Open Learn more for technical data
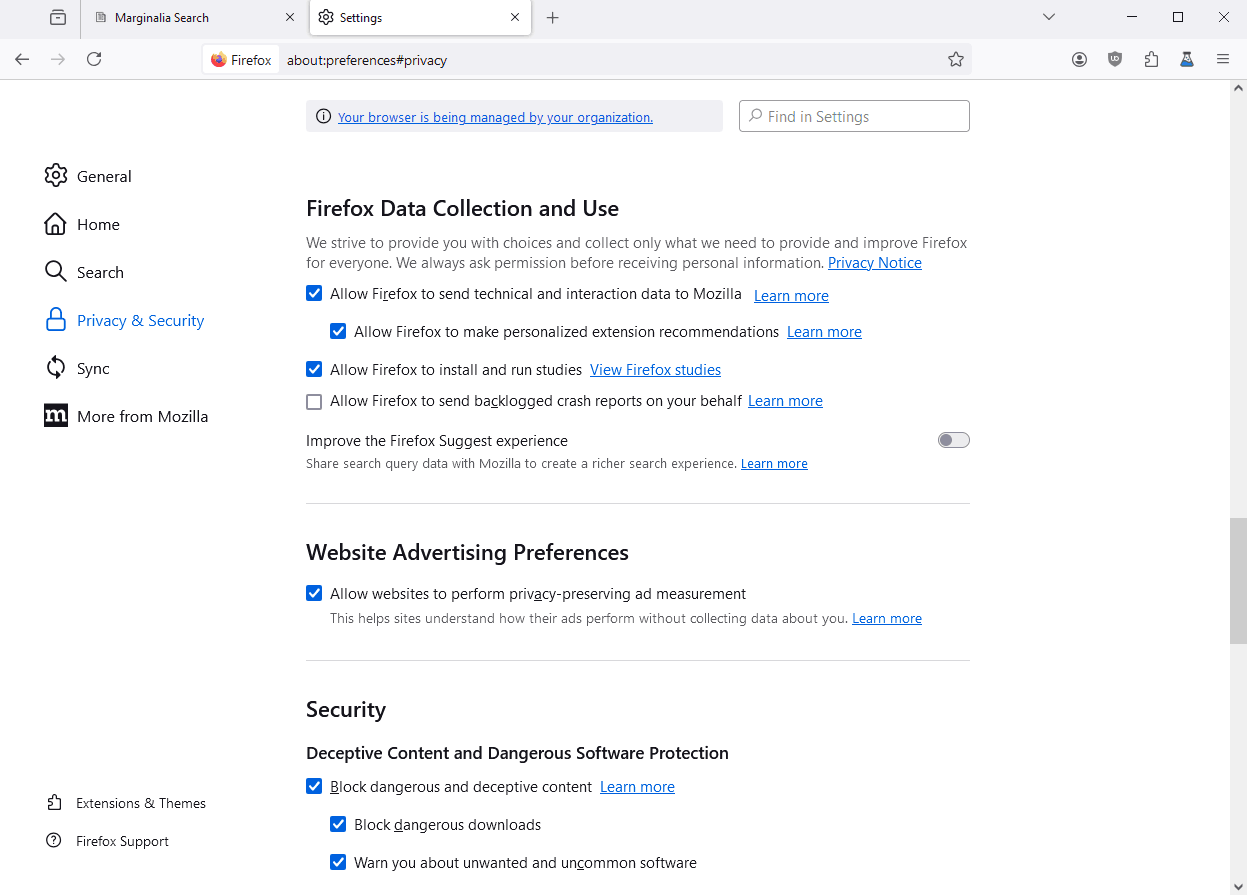 click(x=791, y=296)
